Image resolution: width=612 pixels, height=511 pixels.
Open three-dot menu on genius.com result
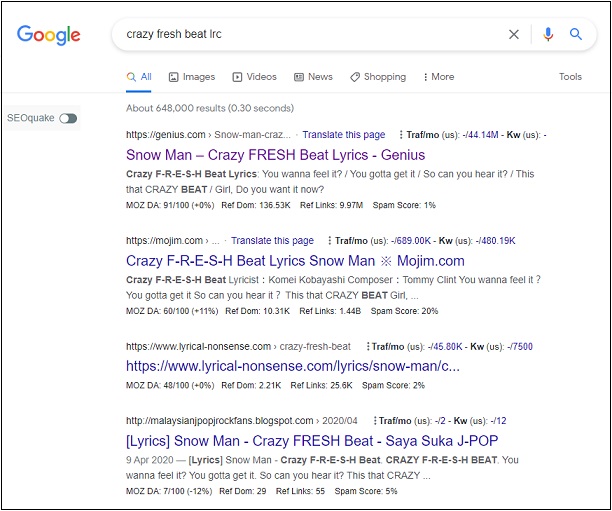click(401, 135)
